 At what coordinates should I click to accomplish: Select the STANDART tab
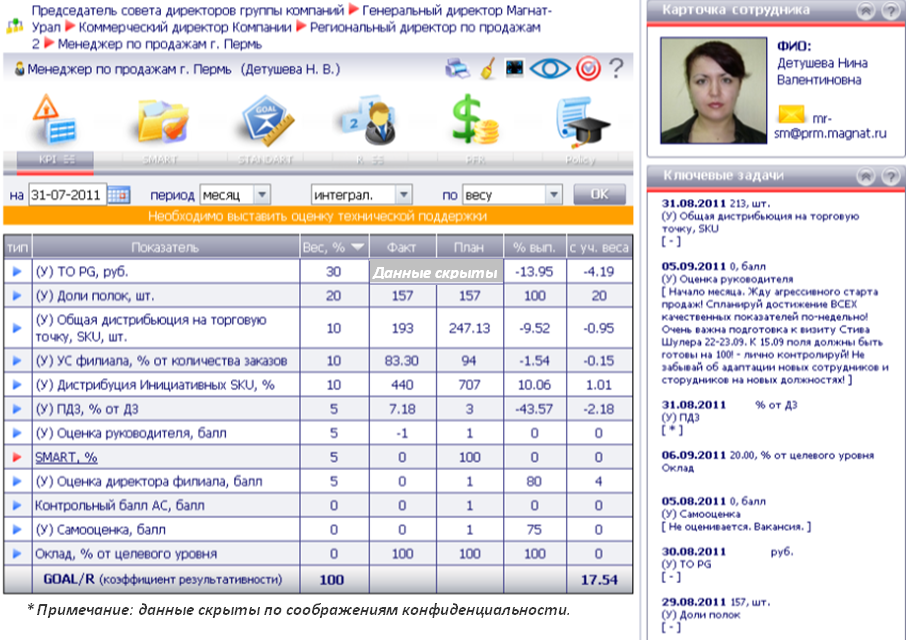click(266, 159)
